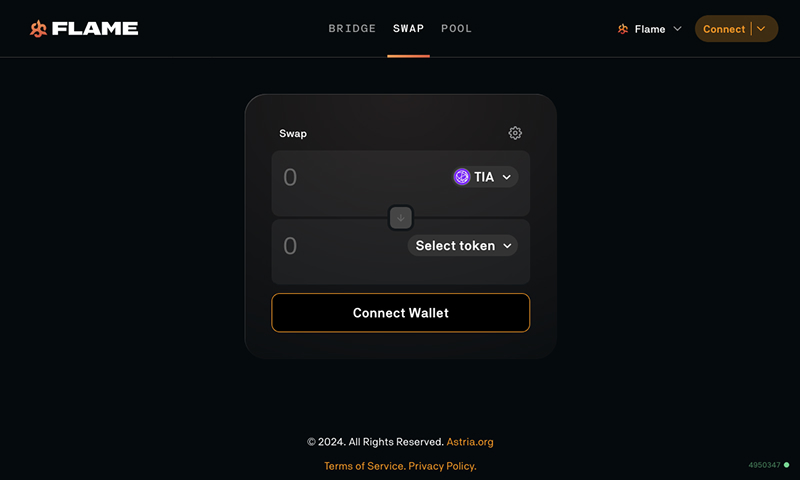Select the Swap tab
This screenshot has height=480, width=800.
click(408, 29)
